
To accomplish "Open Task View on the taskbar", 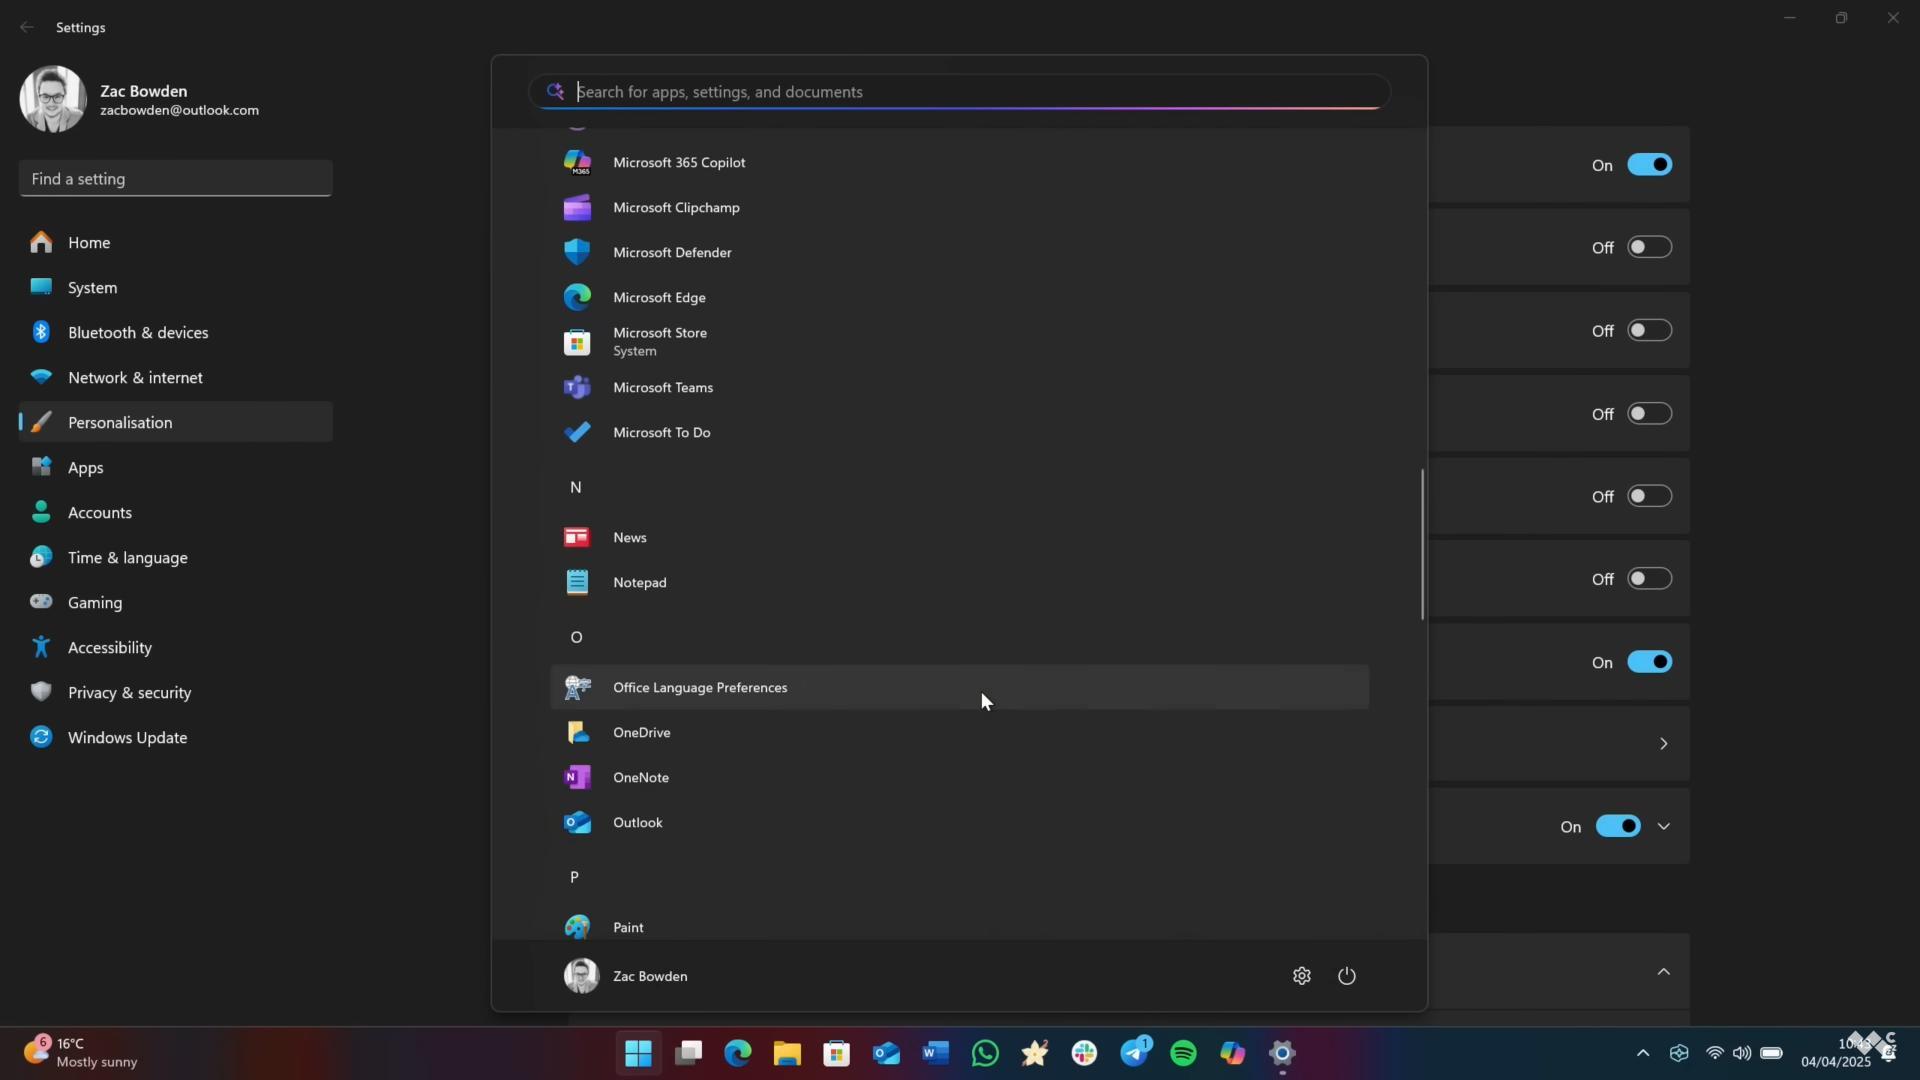I will [x=688, y=1053].
